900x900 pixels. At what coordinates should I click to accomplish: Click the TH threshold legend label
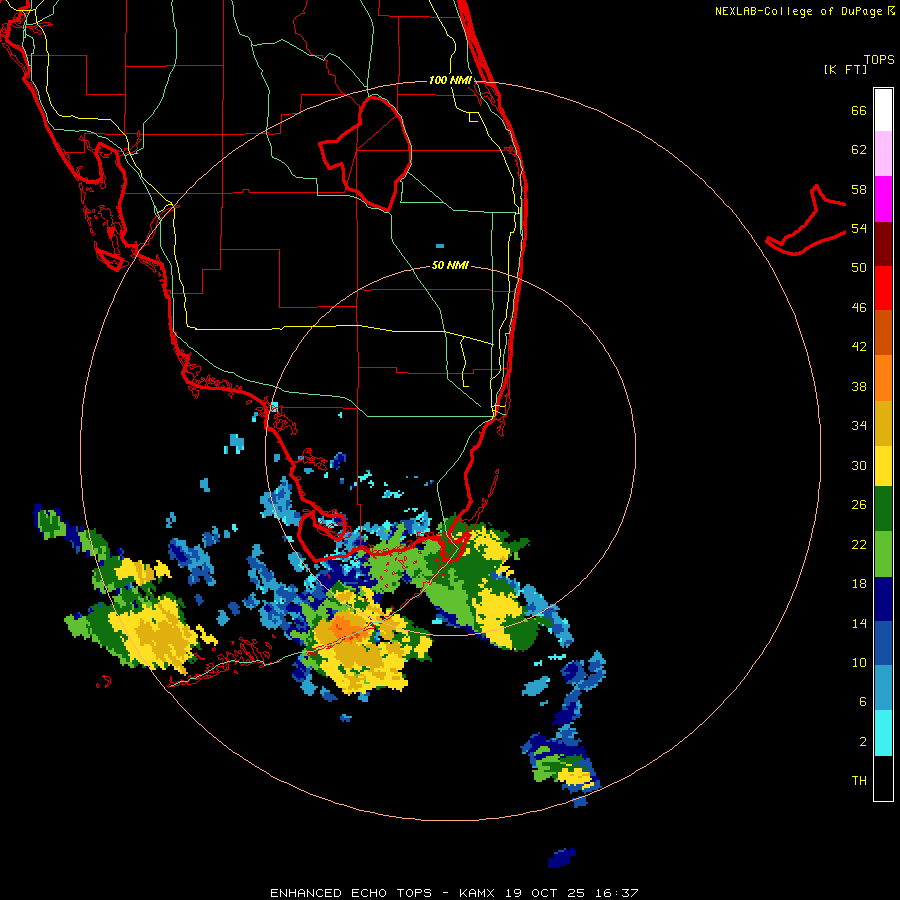coord(859,781)
